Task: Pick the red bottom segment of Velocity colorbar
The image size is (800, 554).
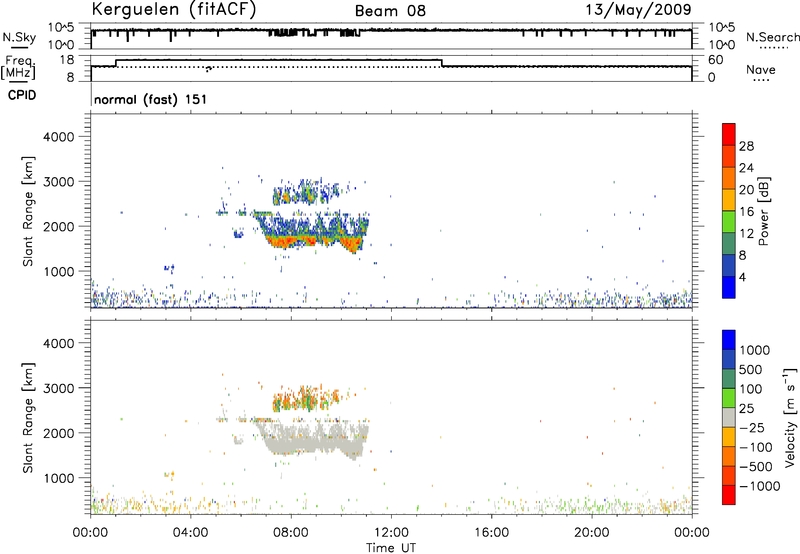Action: pos(729,495)
